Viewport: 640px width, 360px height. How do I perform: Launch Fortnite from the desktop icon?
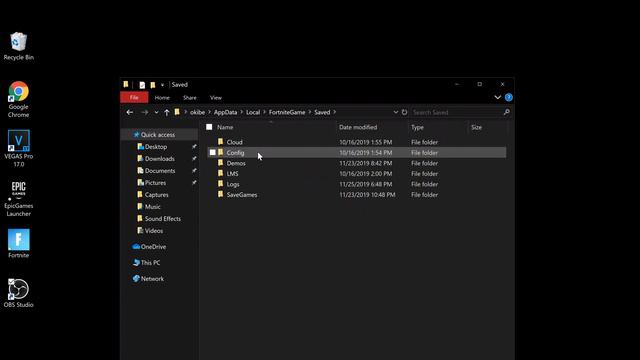coord(18,244)
